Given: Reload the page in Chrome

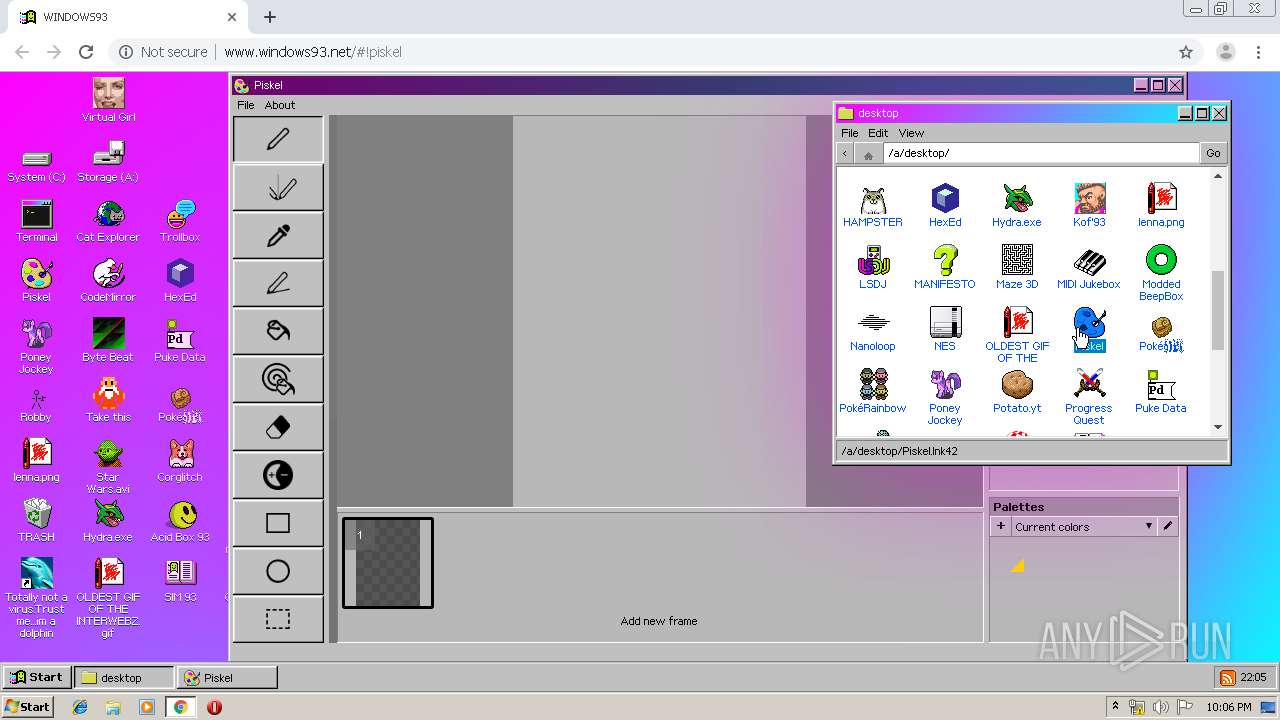Looking at the screenshot, I should (86, 52).
